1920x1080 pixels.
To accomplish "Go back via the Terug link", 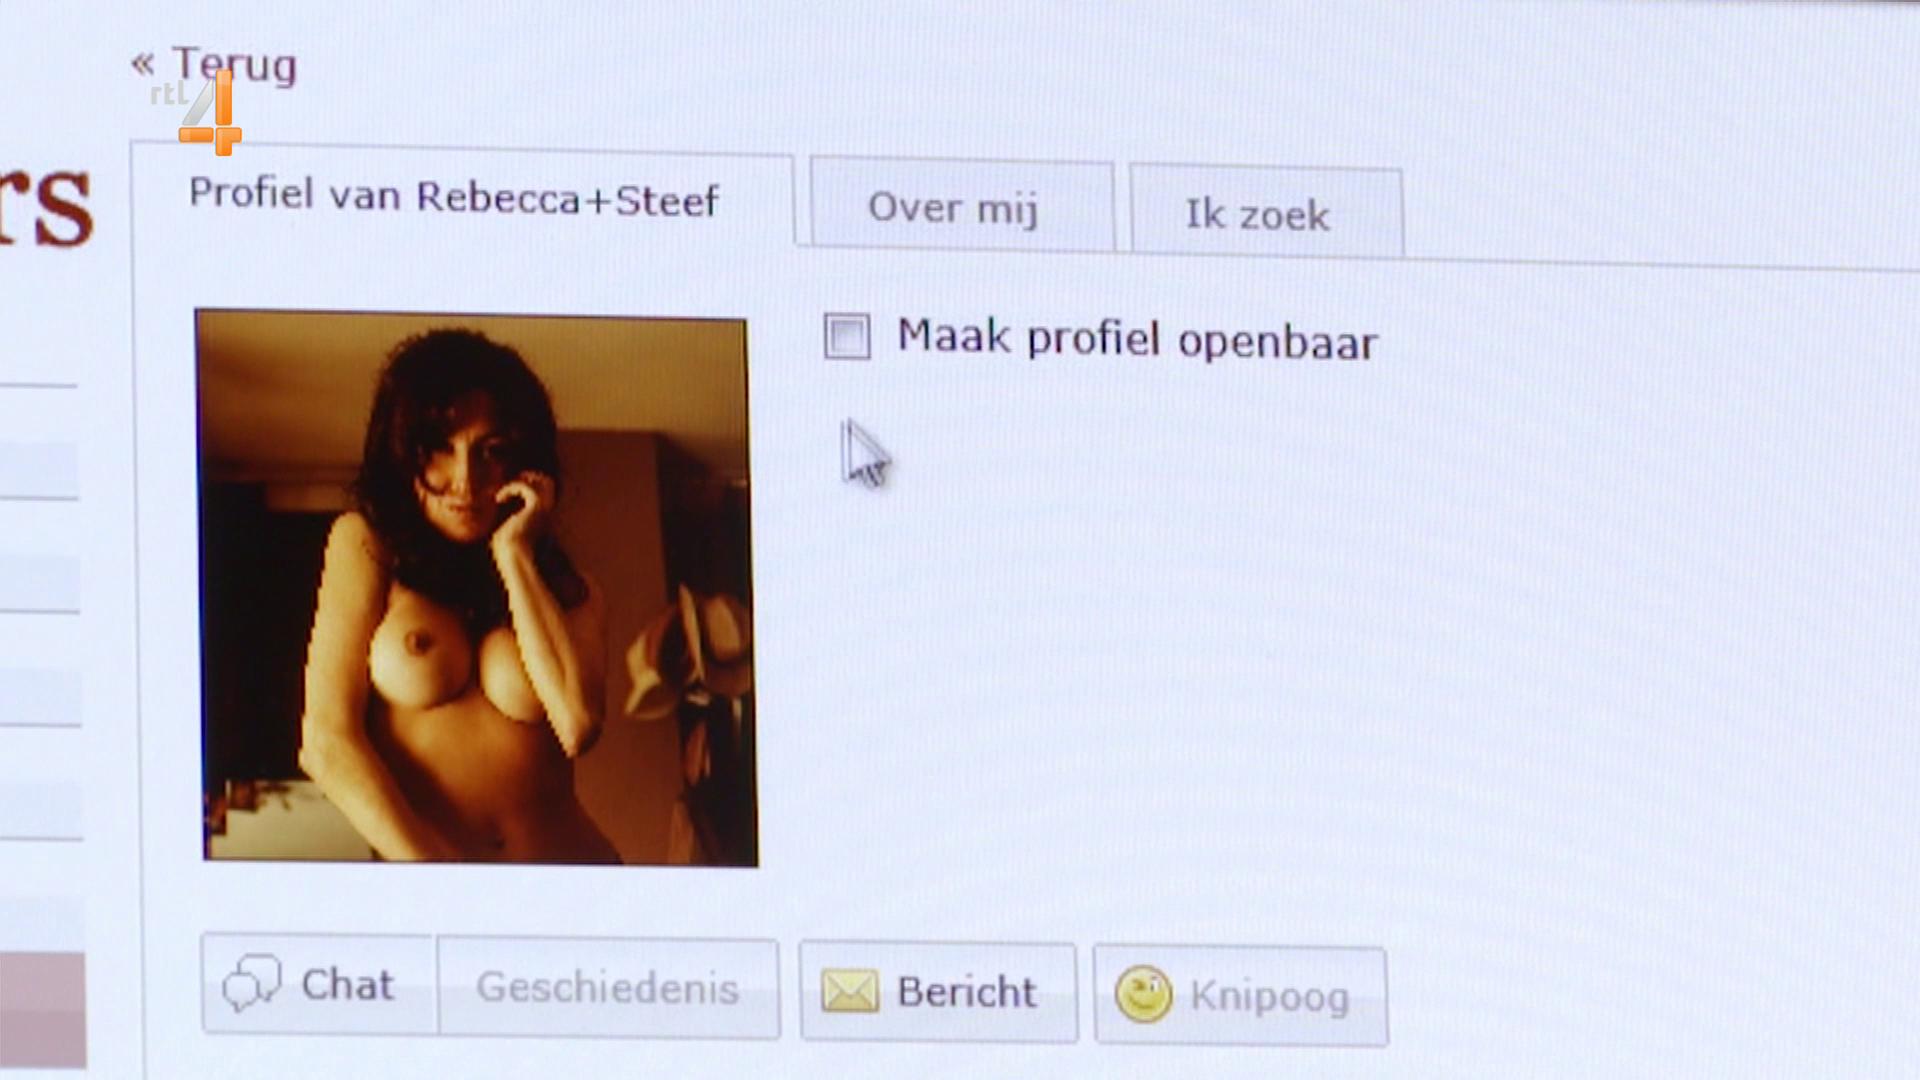I will click(234, 65).
